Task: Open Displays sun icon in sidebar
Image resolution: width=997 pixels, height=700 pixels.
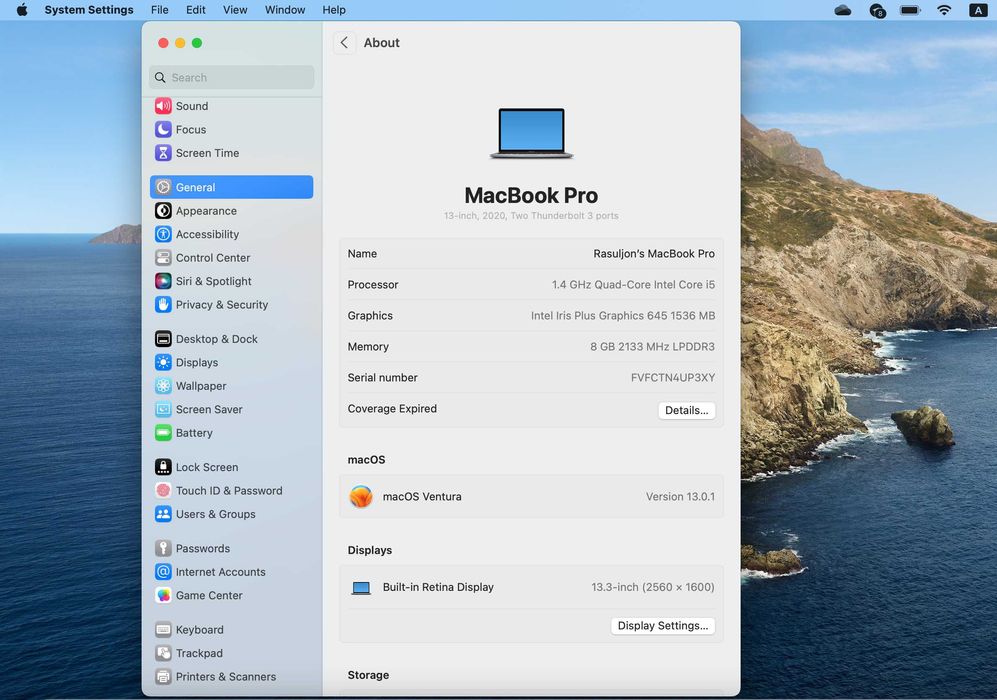Action: tap(163, 362)
